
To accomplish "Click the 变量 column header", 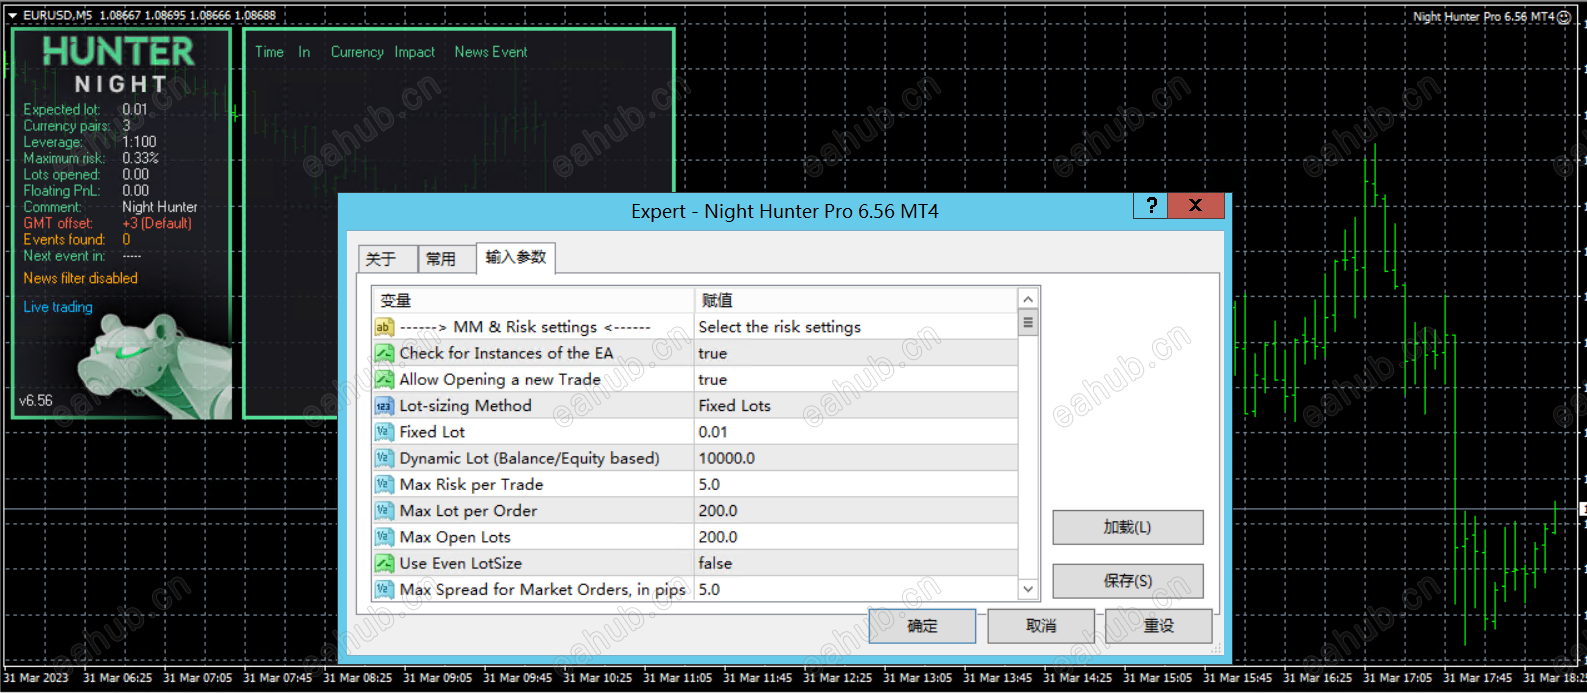I will (533, 300).
